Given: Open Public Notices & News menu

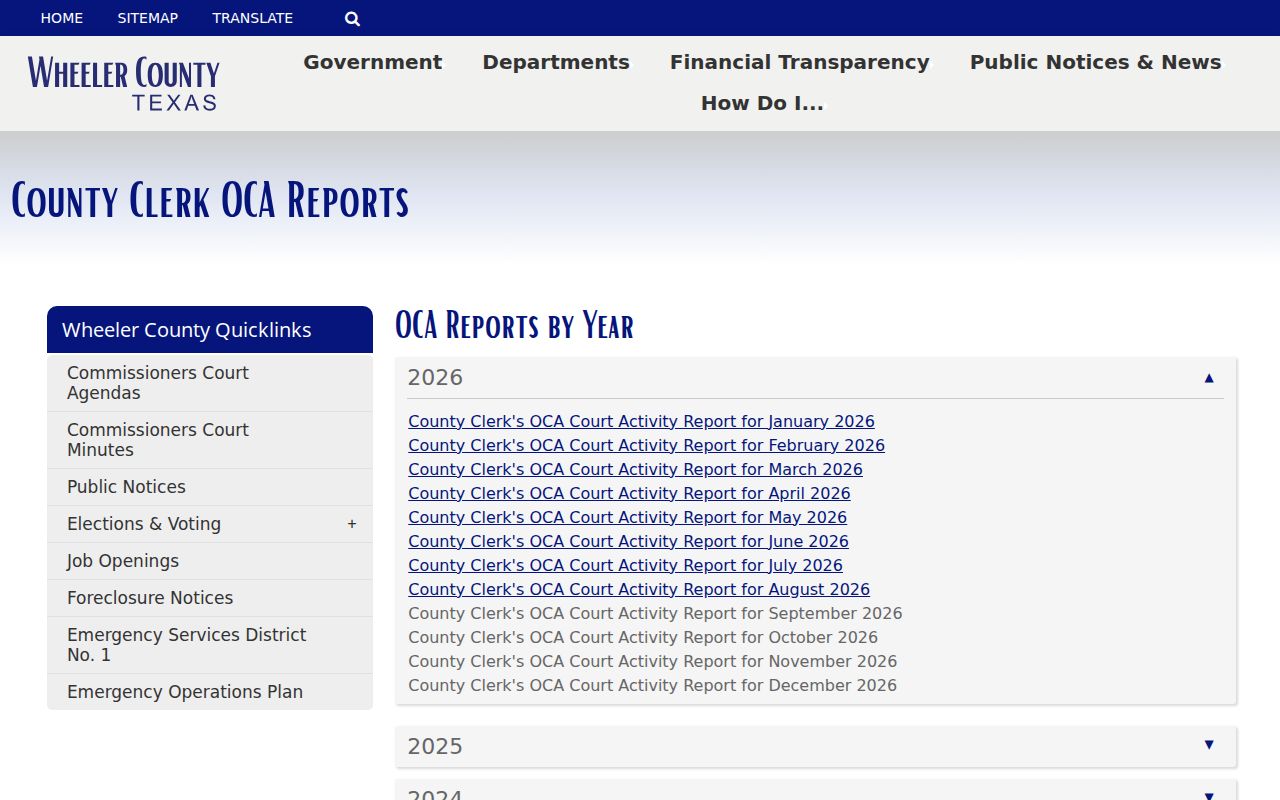Looking at the screenshot, I should pyautogui.click(x=1096, y=62).
